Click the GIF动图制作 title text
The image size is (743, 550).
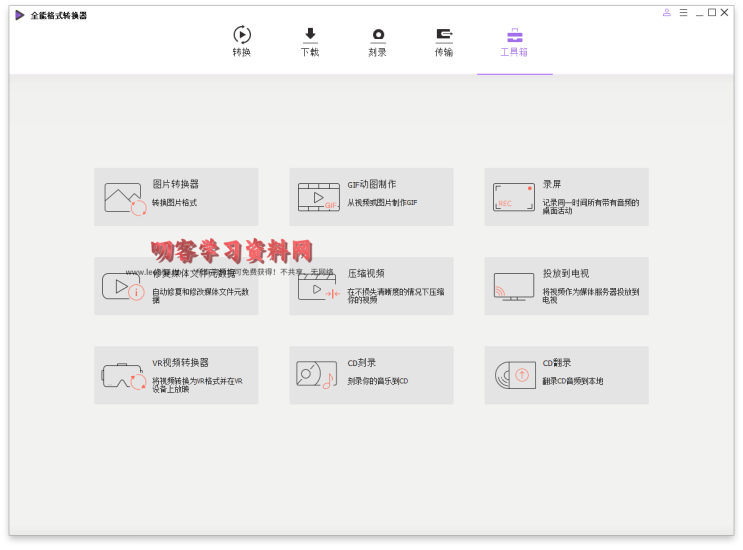click(372, 184)
